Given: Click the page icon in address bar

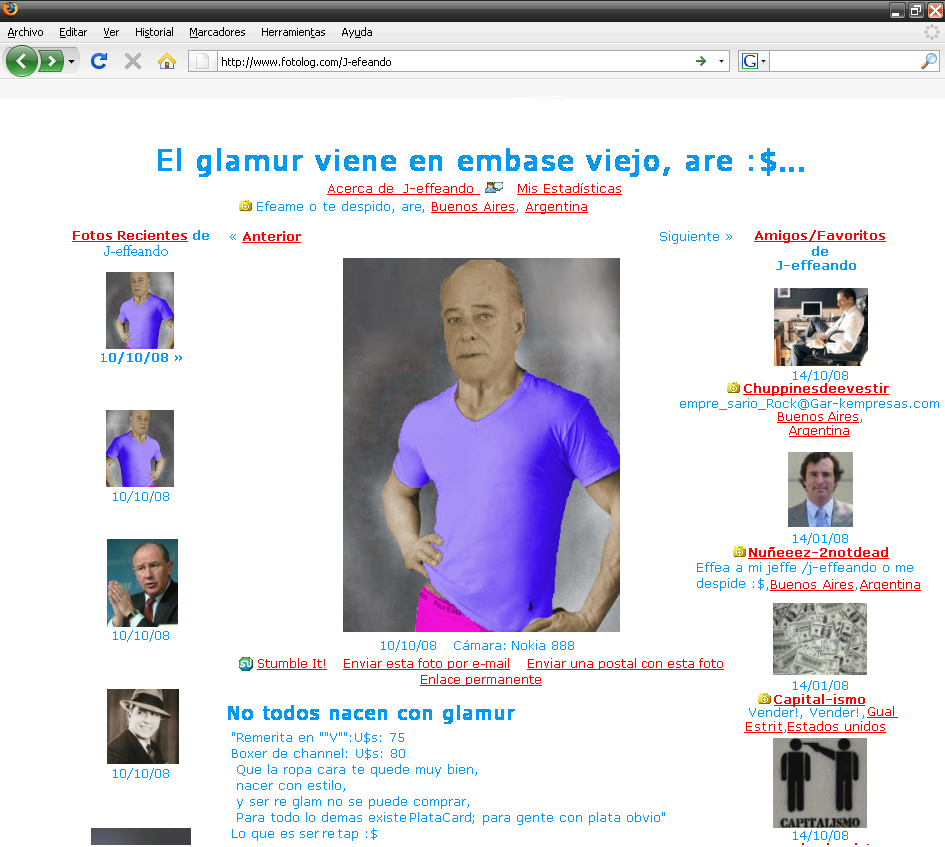Looking at the screenshot, I should [202, 61].
